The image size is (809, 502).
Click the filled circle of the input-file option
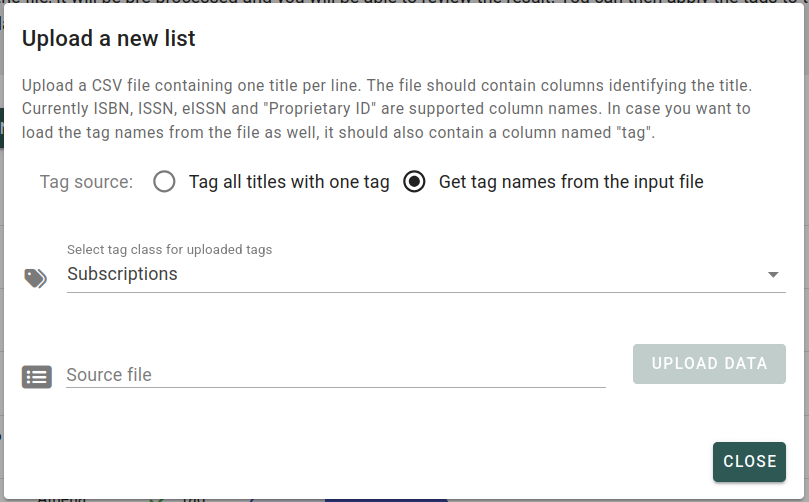415,182
